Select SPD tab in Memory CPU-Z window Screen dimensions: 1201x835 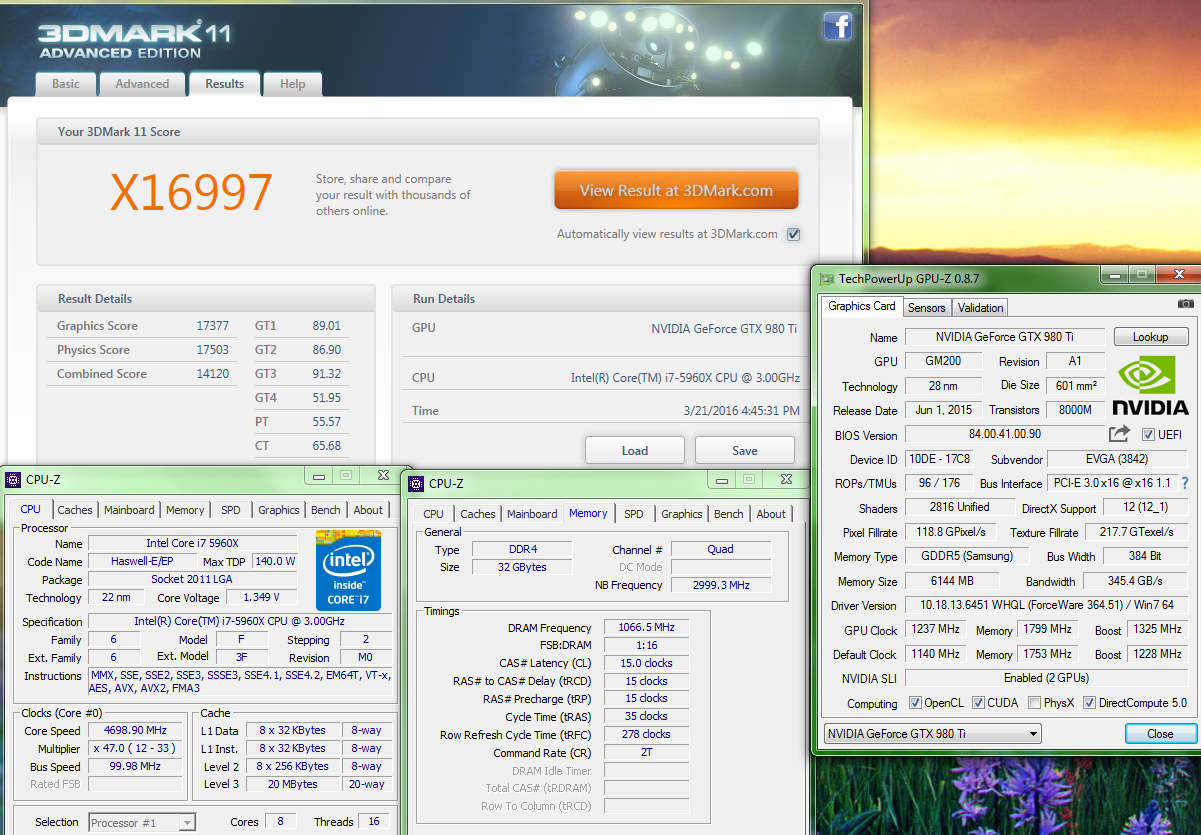click(634, 514)
